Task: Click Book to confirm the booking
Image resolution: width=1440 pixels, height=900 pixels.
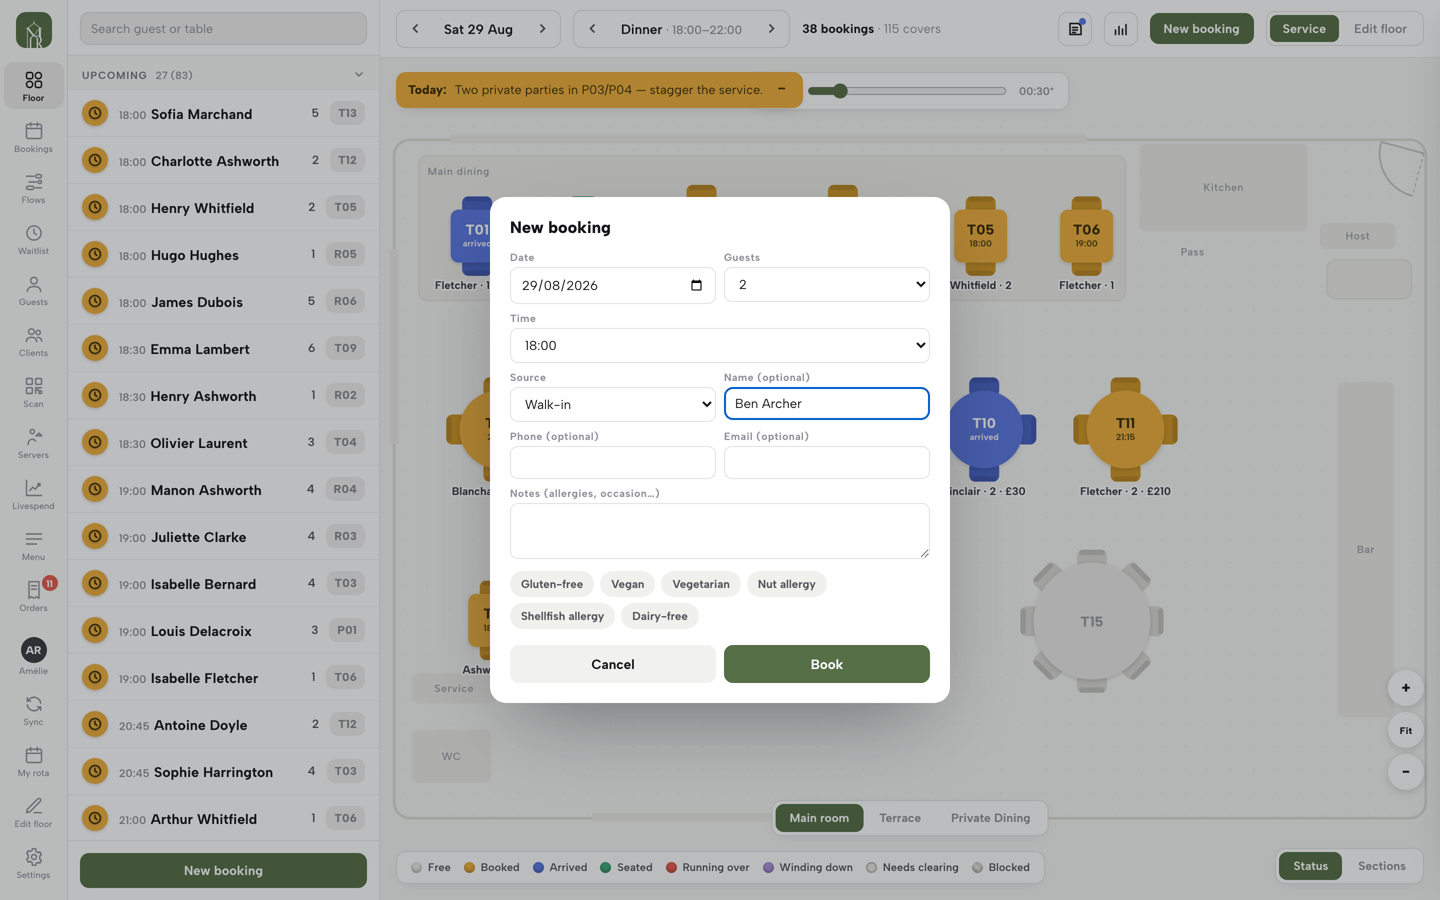Action: tap(827, 664)
